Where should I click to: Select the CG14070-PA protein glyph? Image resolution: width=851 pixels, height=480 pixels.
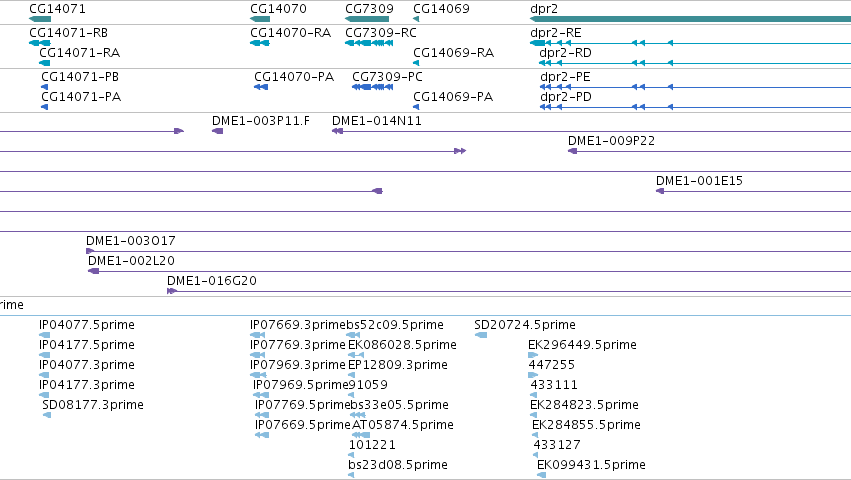(261, 87)
